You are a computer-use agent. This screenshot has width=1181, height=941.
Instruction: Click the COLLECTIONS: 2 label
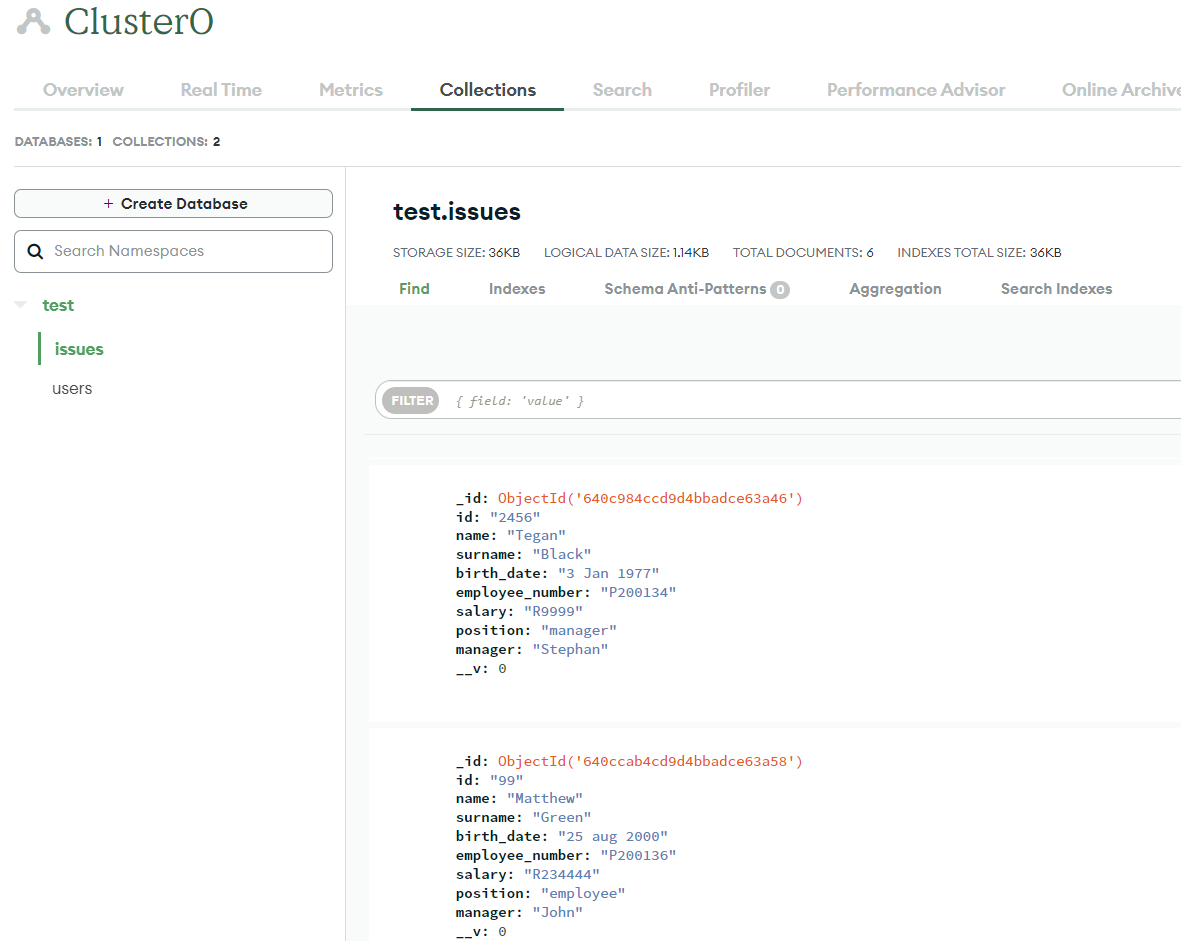tap(166, 142)
